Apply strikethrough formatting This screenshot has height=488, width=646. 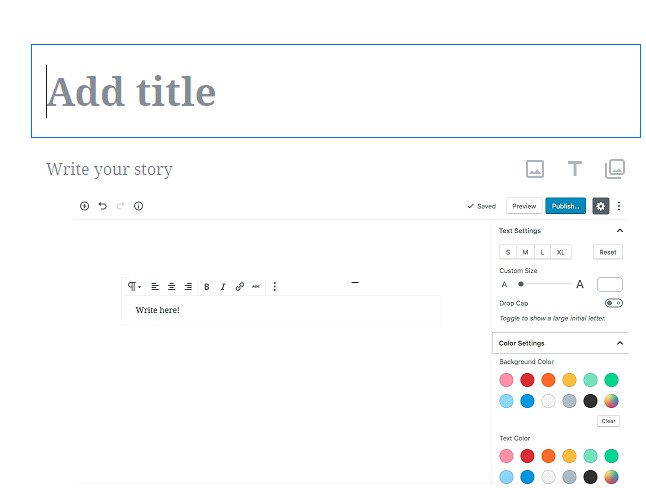pyautogui.click(x=256, y=286)
